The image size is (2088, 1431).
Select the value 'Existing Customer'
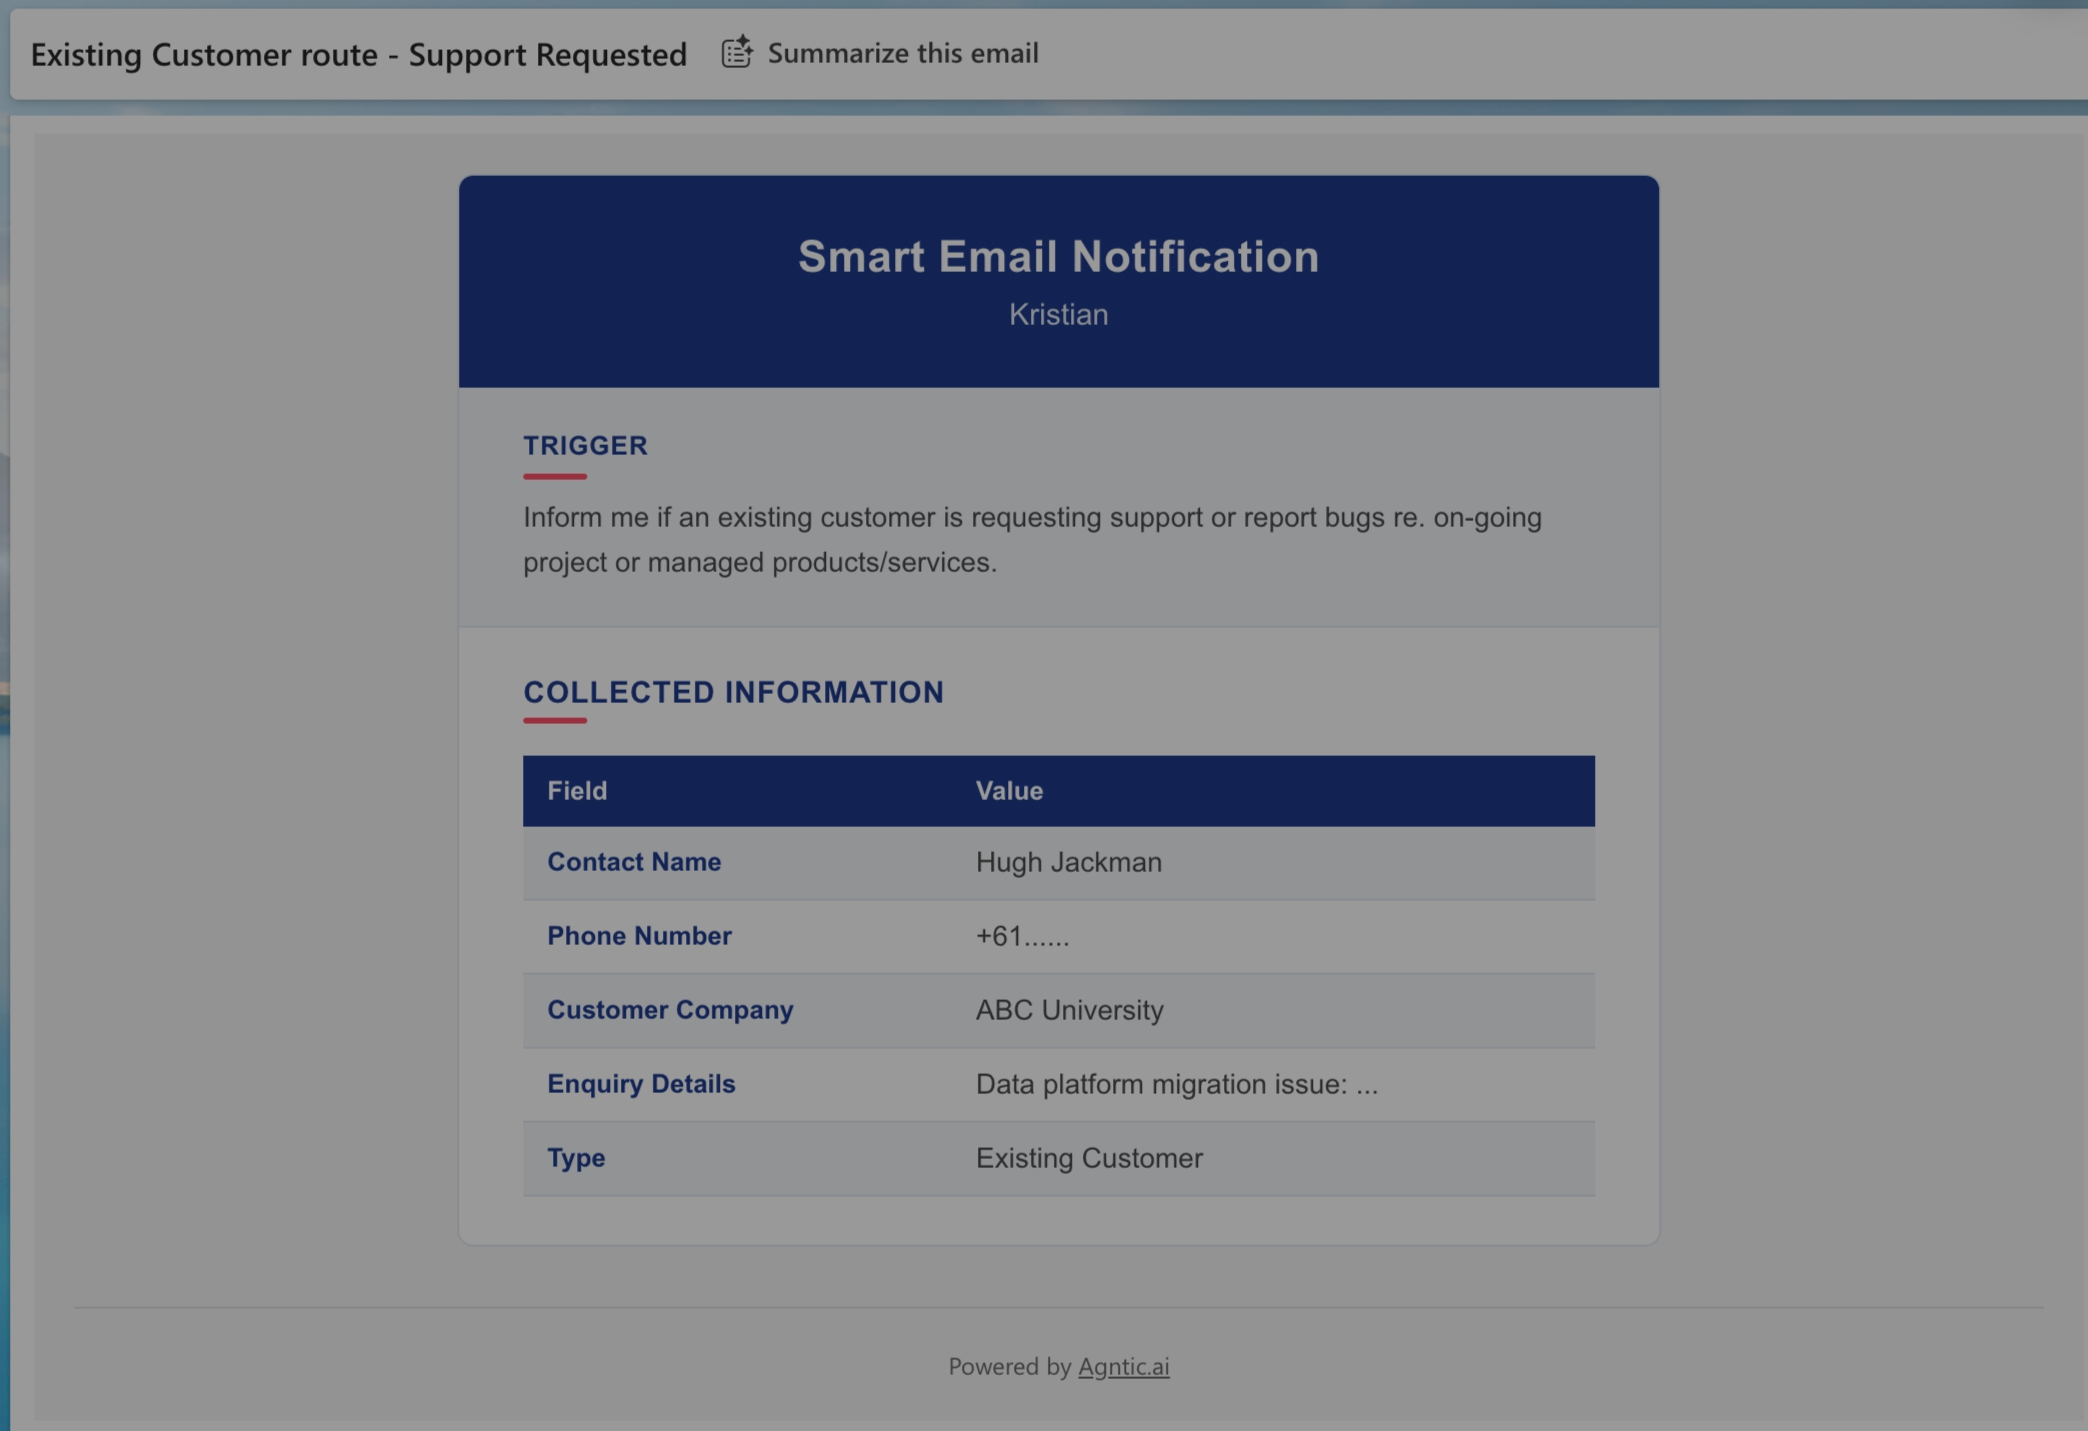(1089, 1158)
